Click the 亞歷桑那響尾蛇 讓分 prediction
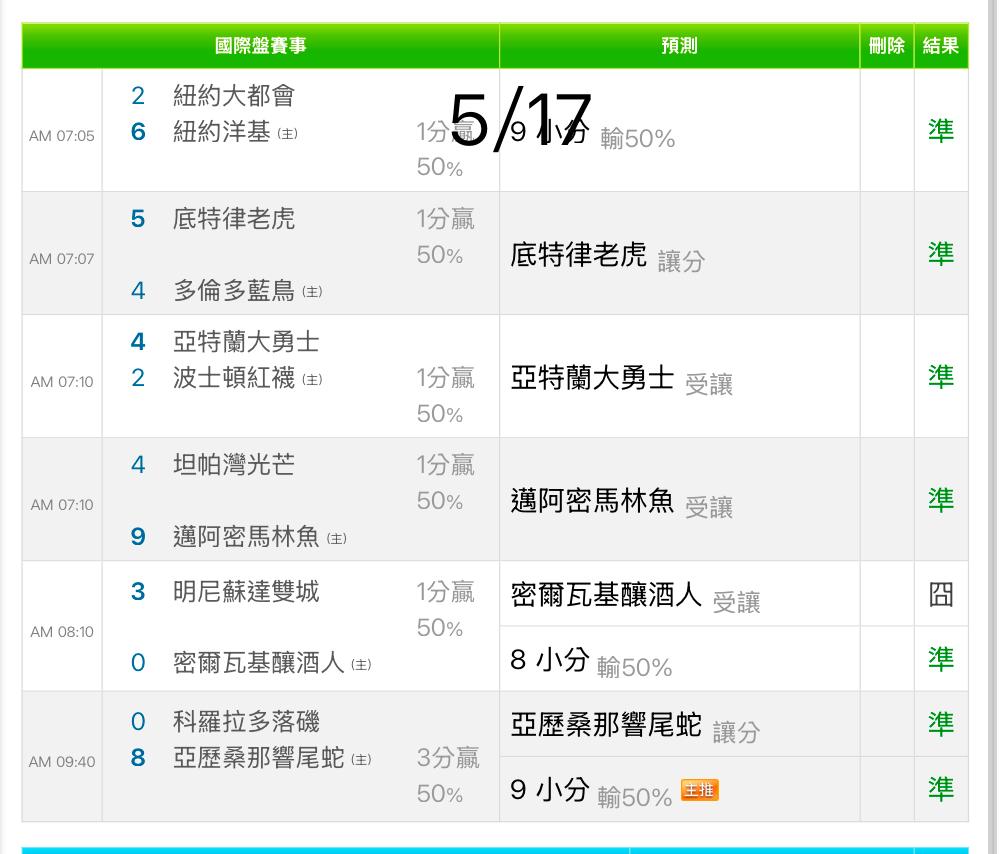The width and height of the screenshot is (1006, 854). (x=635, y=726)
